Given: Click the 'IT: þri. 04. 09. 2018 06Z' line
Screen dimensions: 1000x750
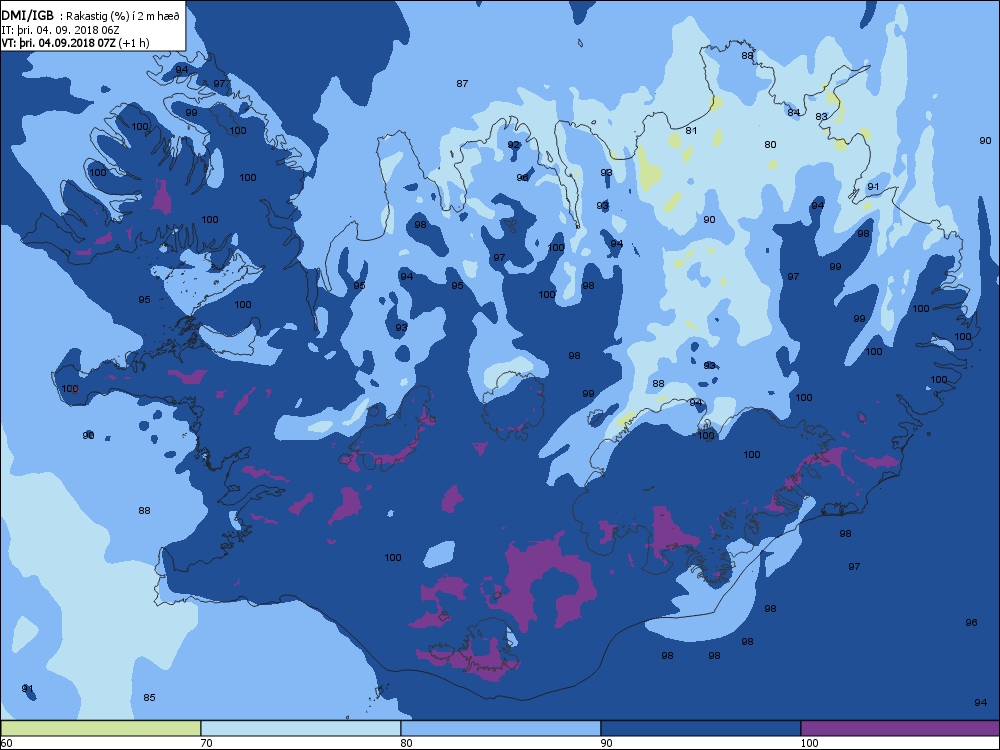Looking at the screenshot, I should point(61,30).
